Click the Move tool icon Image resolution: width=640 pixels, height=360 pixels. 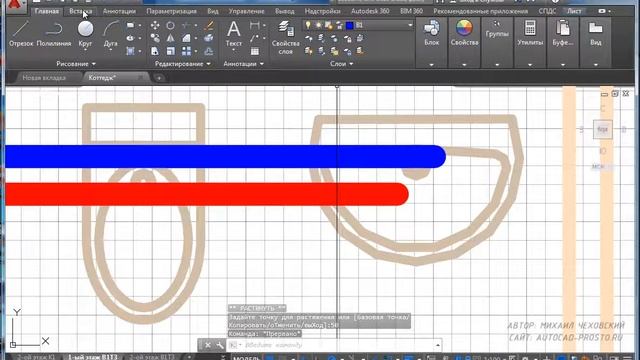[x=155, y=25]
